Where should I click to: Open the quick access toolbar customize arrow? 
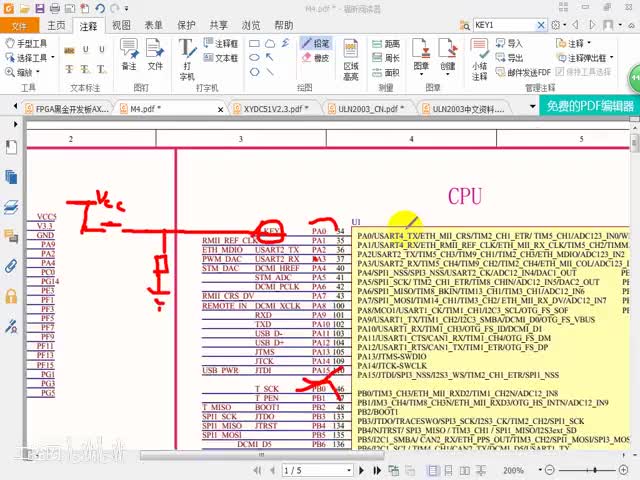point(127,8)
